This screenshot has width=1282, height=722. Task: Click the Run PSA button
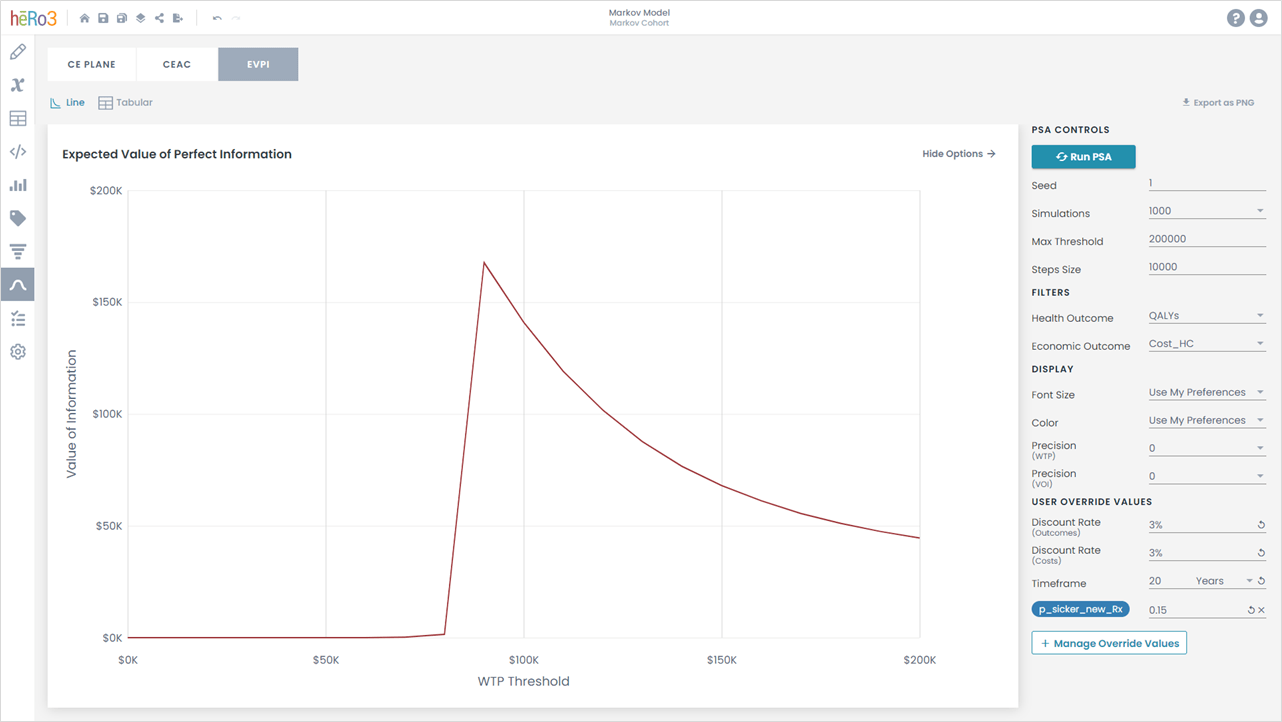(x=1083, y=157)
